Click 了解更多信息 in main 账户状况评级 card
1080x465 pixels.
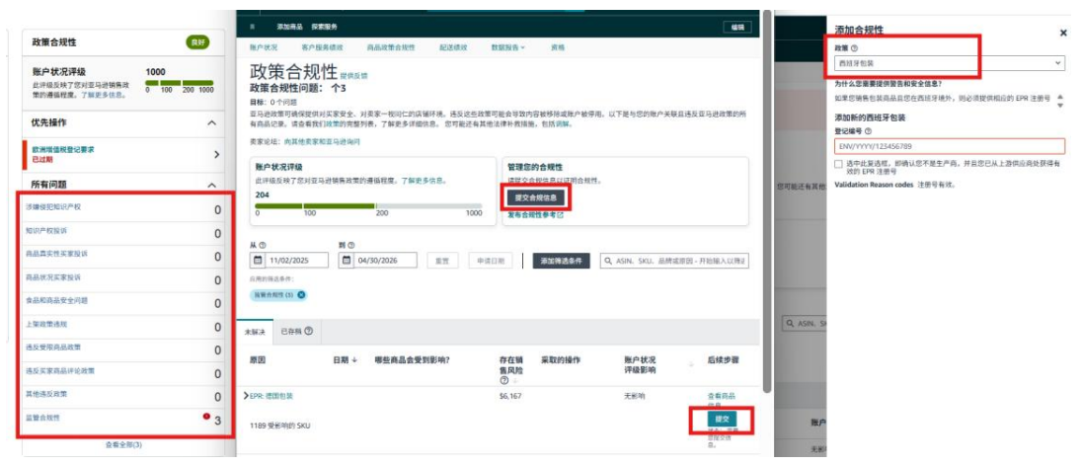coord(423,180)
